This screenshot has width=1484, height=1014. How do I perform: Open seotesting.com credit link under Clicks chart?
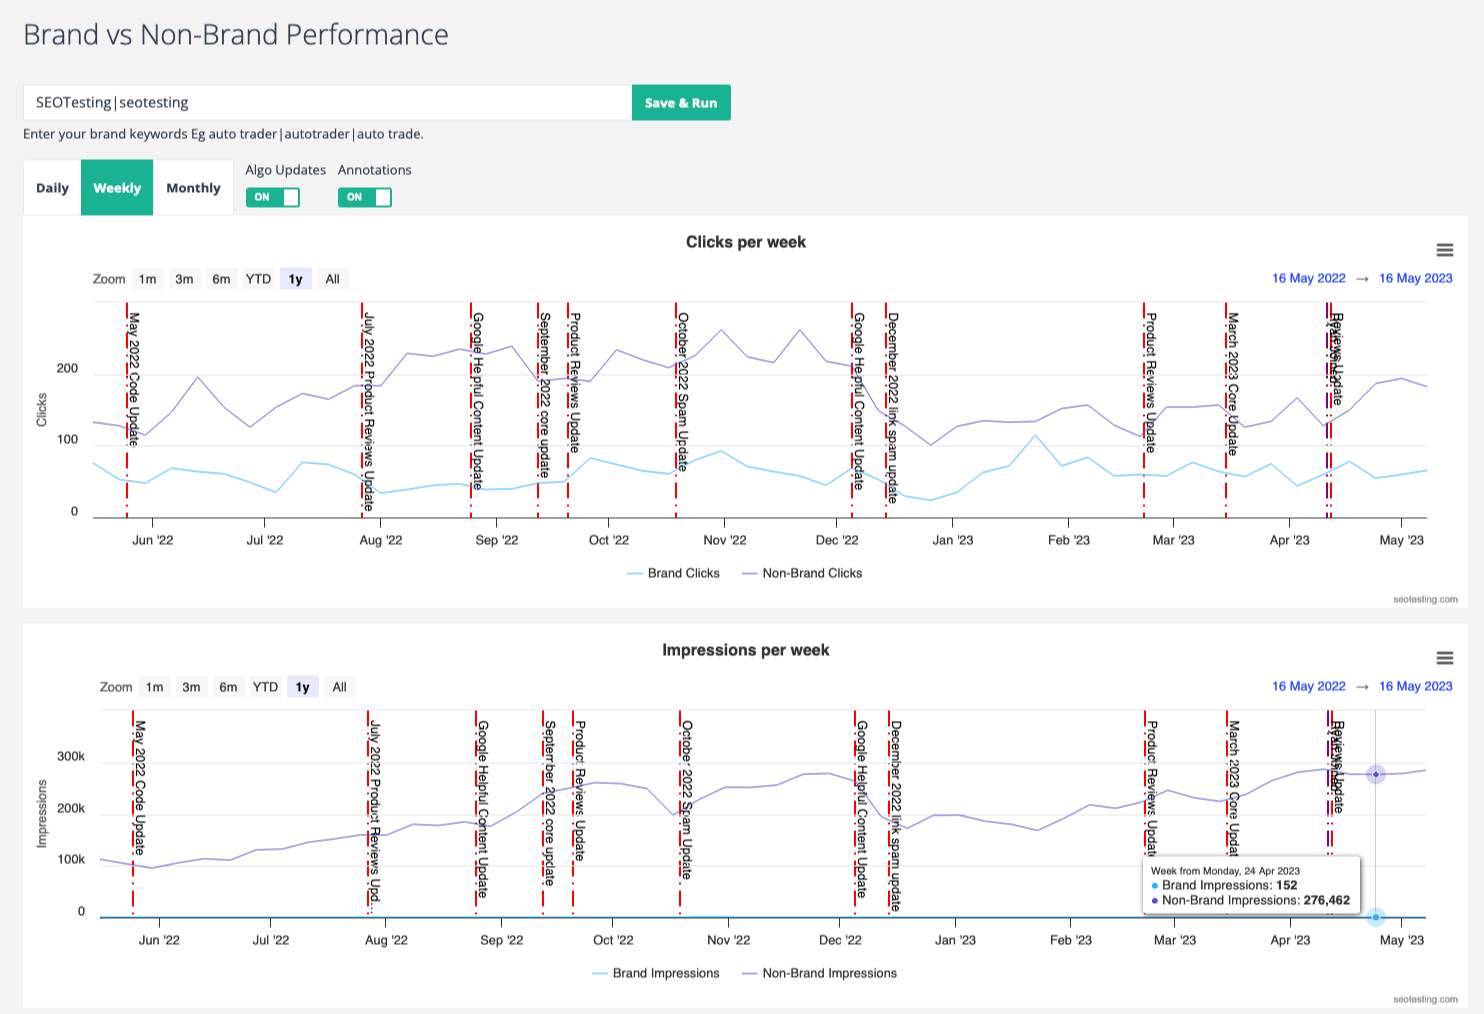(x=1425, y=599)
